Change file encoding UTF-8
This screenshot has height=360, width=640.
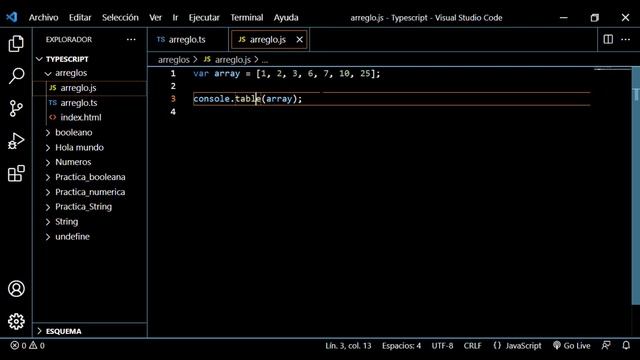tap(442, 345)
